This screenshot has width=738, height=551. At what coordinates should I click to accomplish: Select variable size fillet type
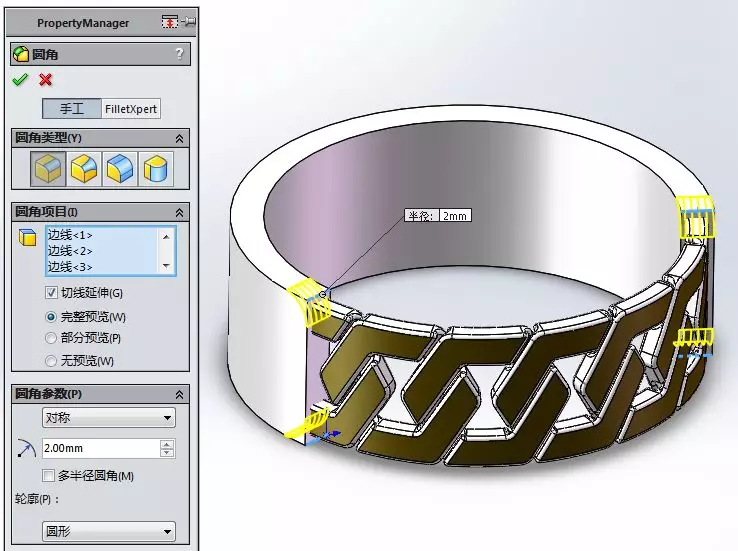pyautogui.click(x=84, y=169)
